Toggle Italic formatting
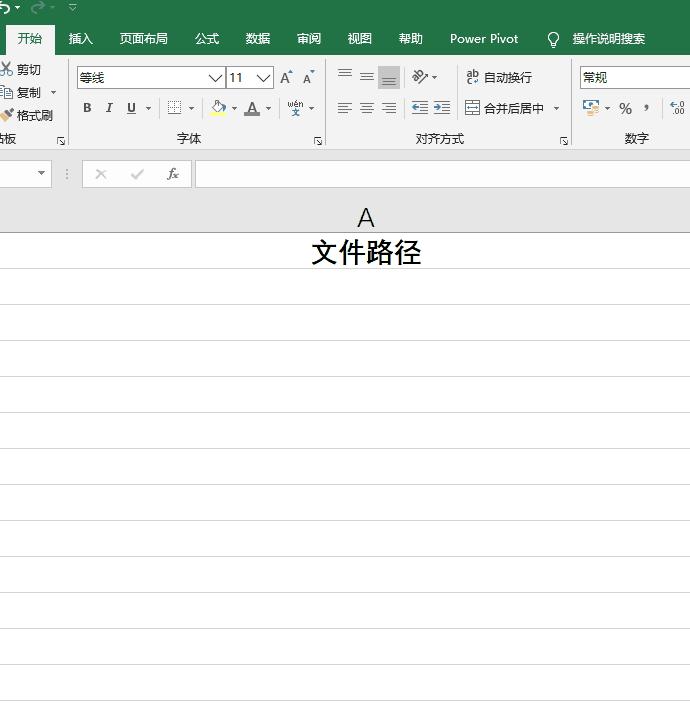690x728 pixels. tap(109, 108)
